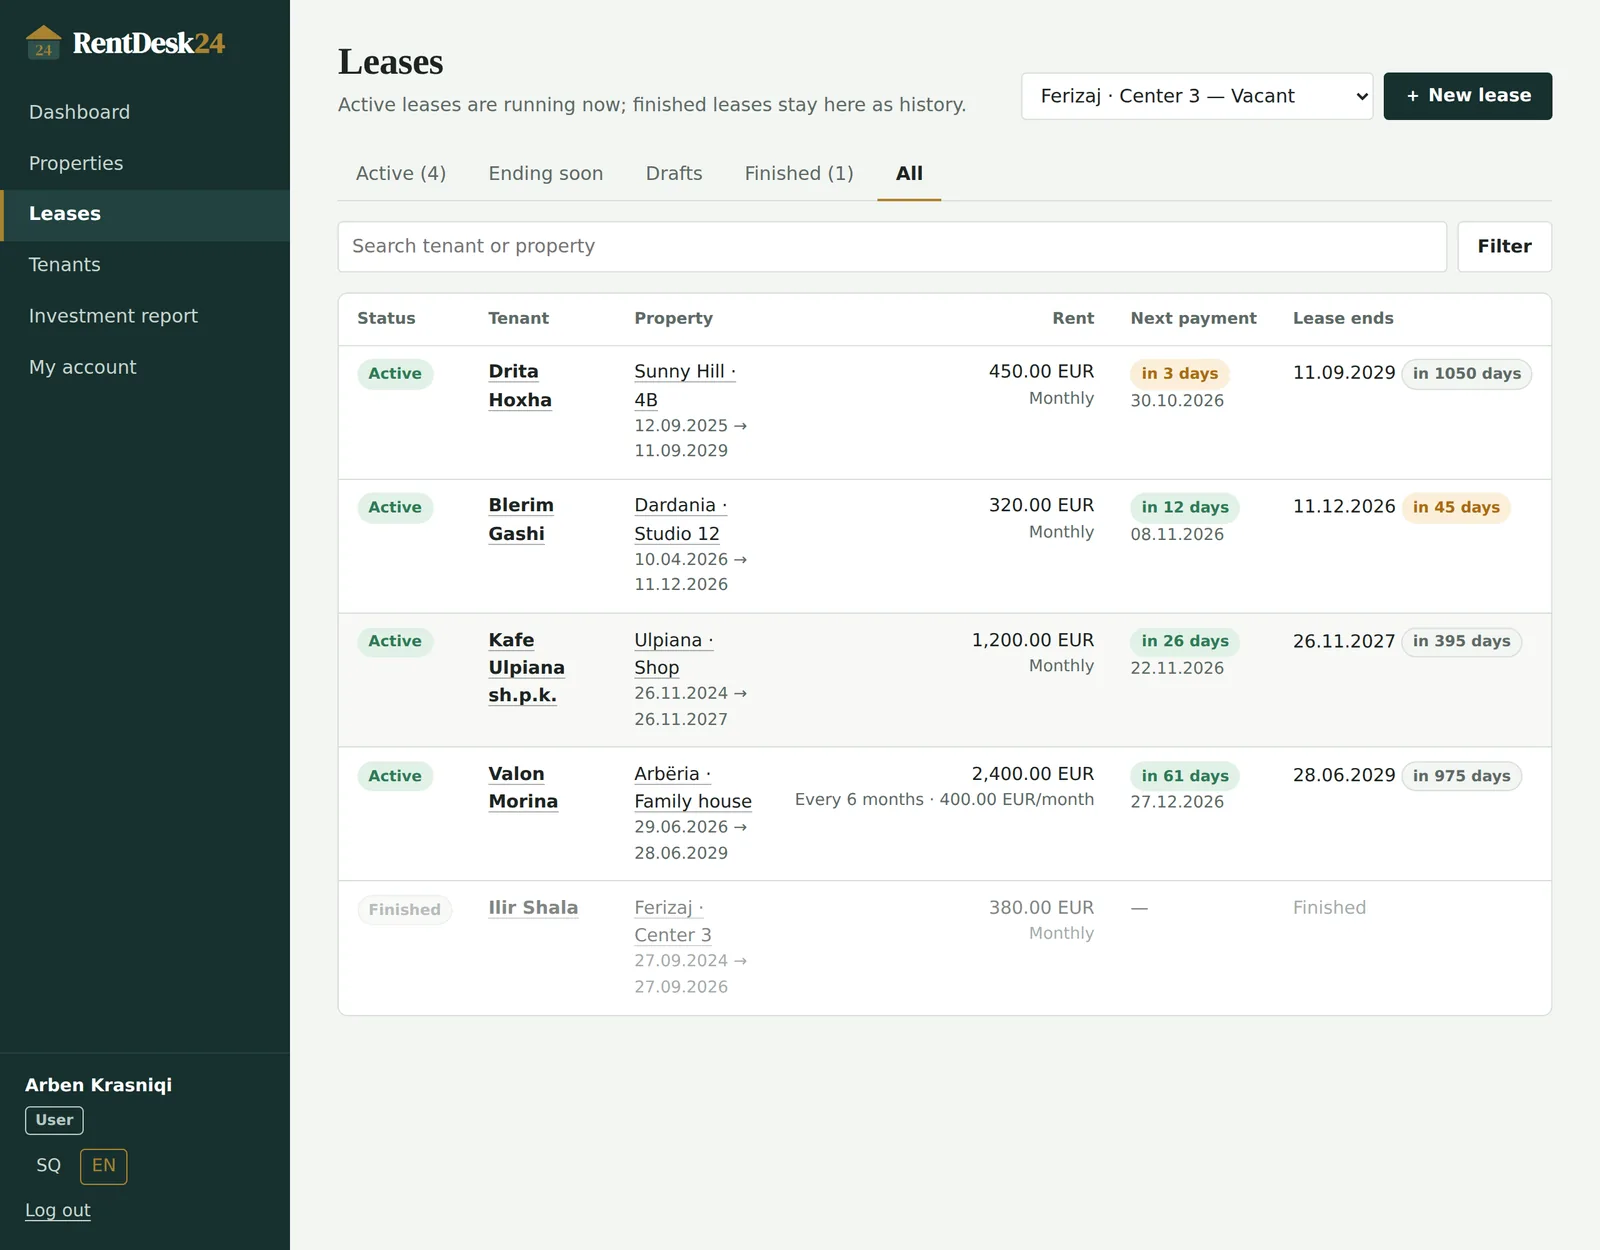Open tenant Valon Morina
1600x1250 pixels.
[x=523, y=788]
